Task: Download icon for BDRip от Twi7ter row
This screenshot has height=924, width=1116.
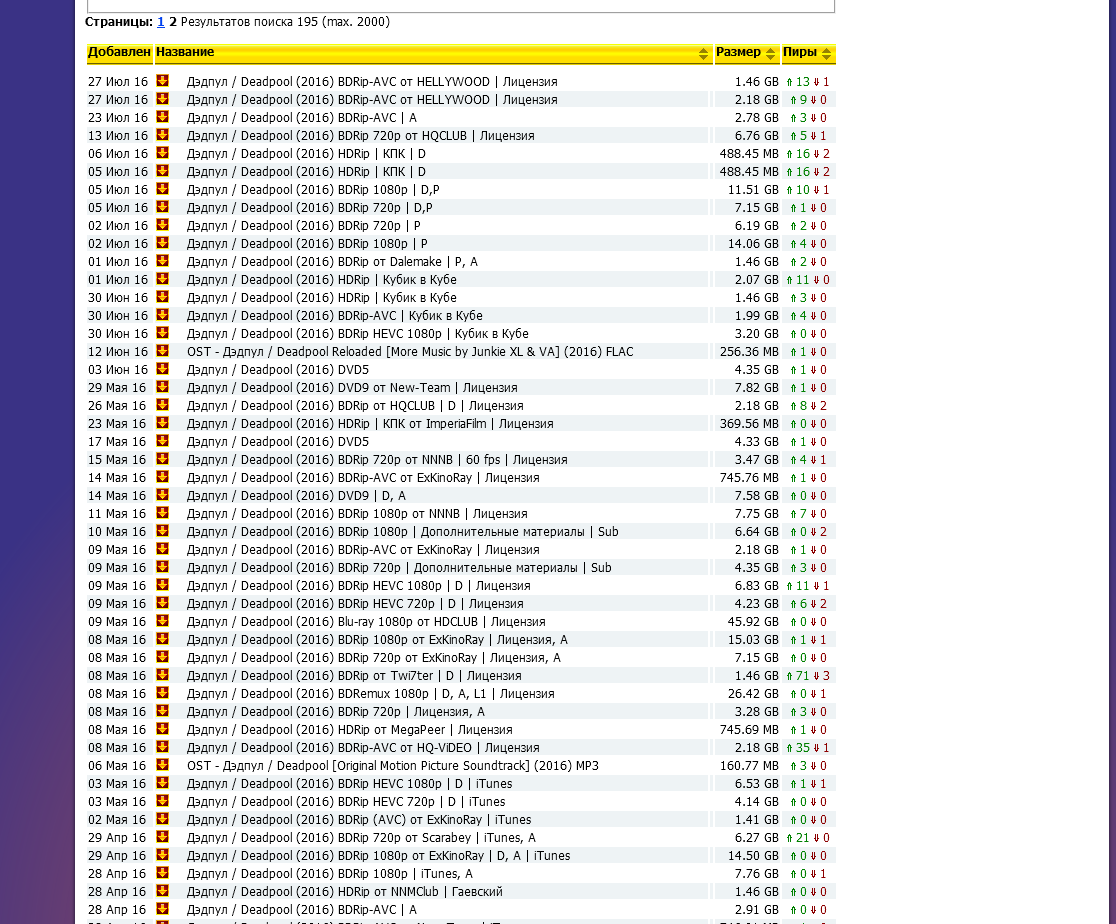Action: tap(162, 675)
